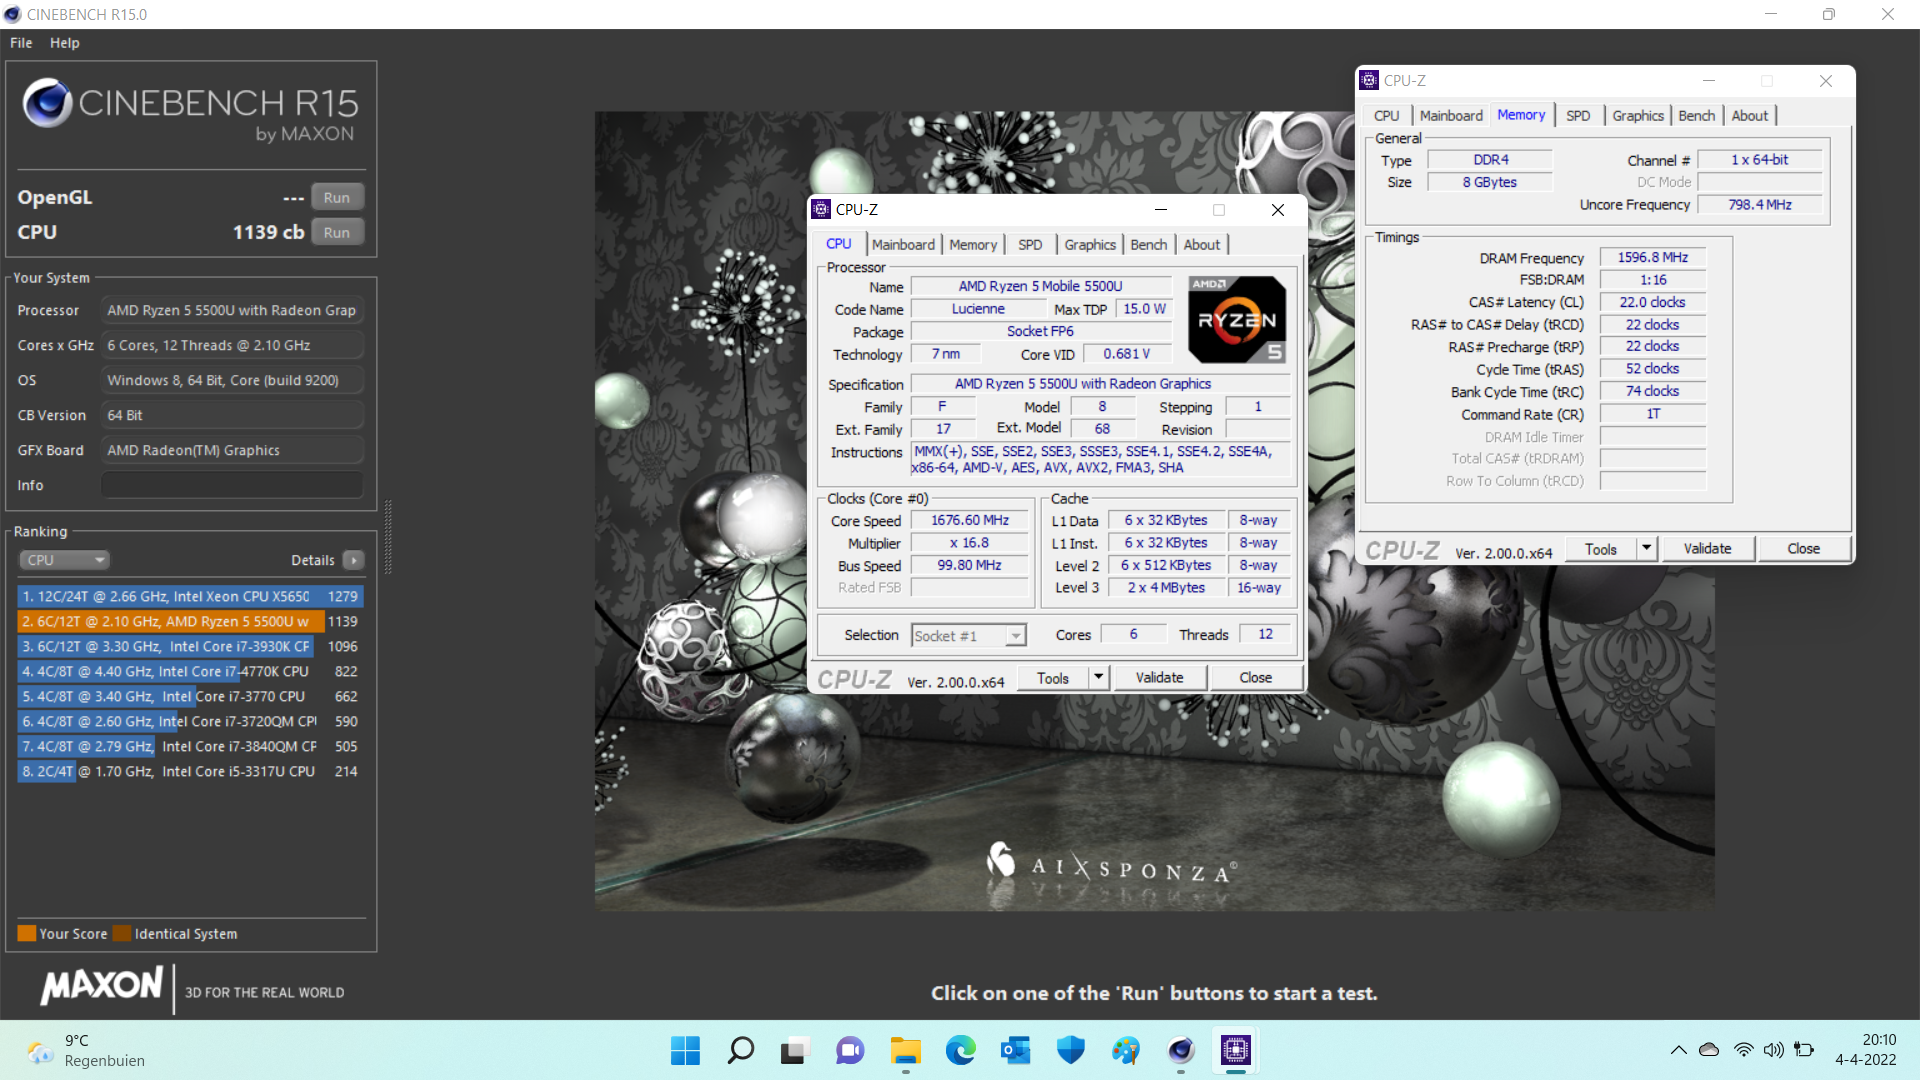Click the Info input field
Viewport: 1920px width, 1080px height.
(x=232, y=485)
